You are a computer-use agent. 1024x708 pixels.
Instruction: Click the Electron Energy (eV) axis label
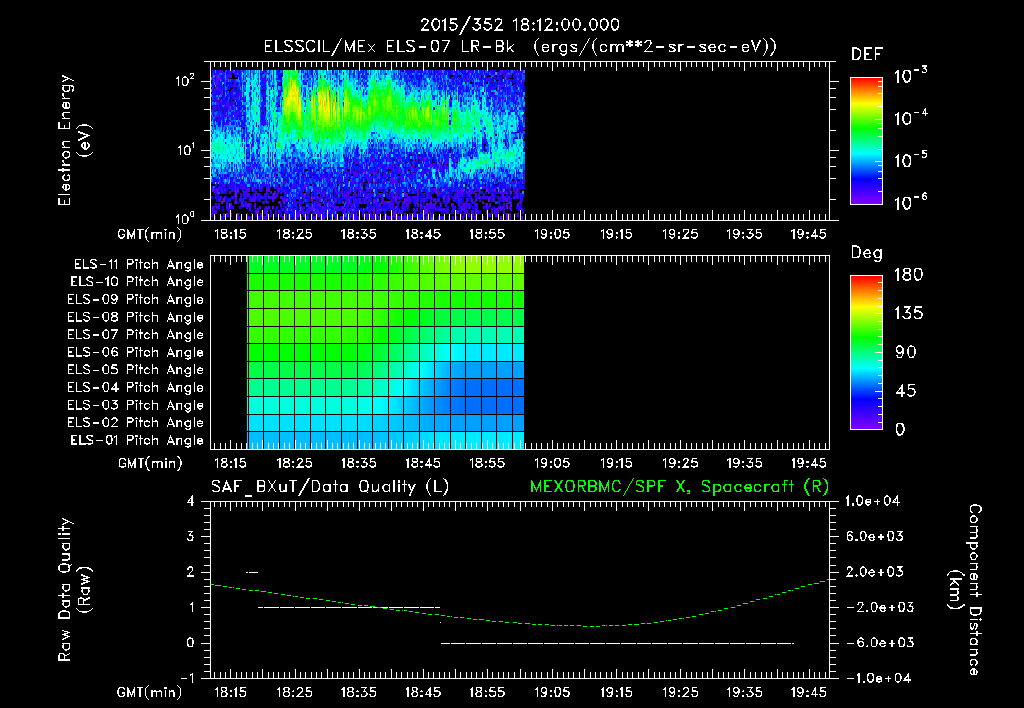(x=74, y=140)
